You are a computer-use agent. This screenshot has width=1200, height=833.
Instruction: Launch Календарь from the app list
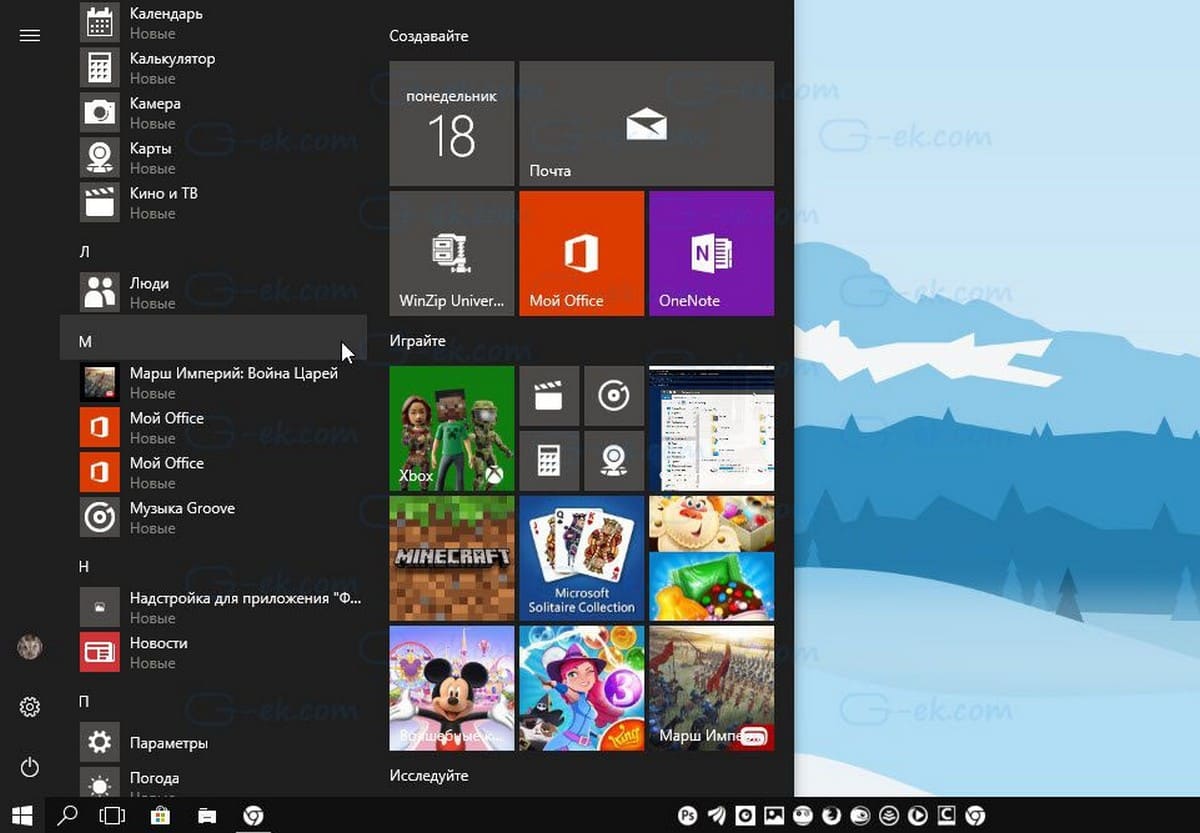pos(213,23)
